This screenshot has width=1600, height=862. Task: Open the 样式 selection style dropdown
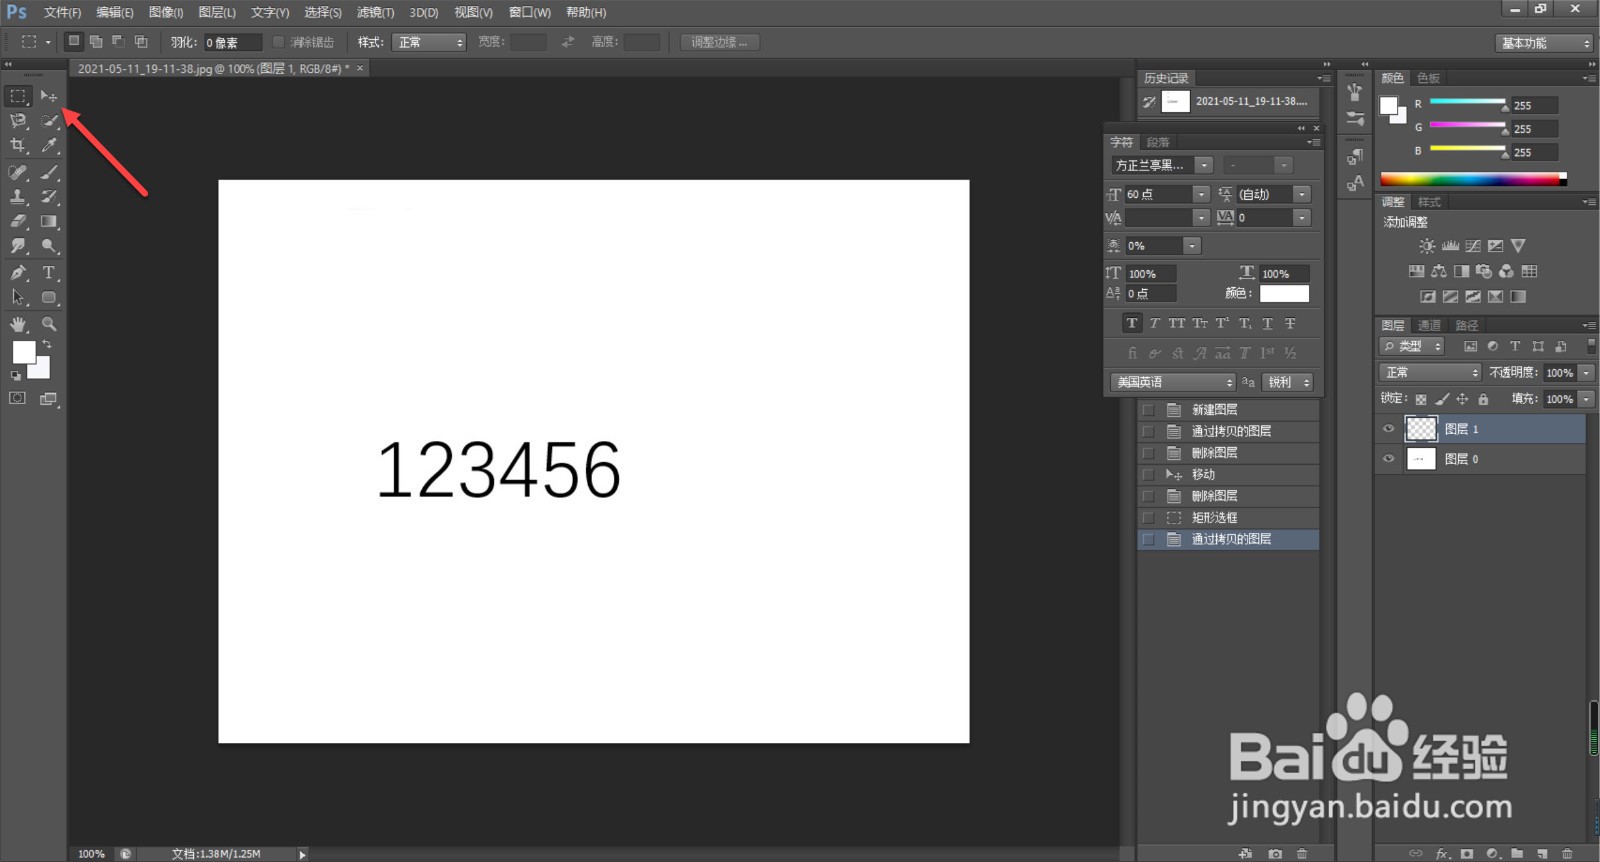430,42
